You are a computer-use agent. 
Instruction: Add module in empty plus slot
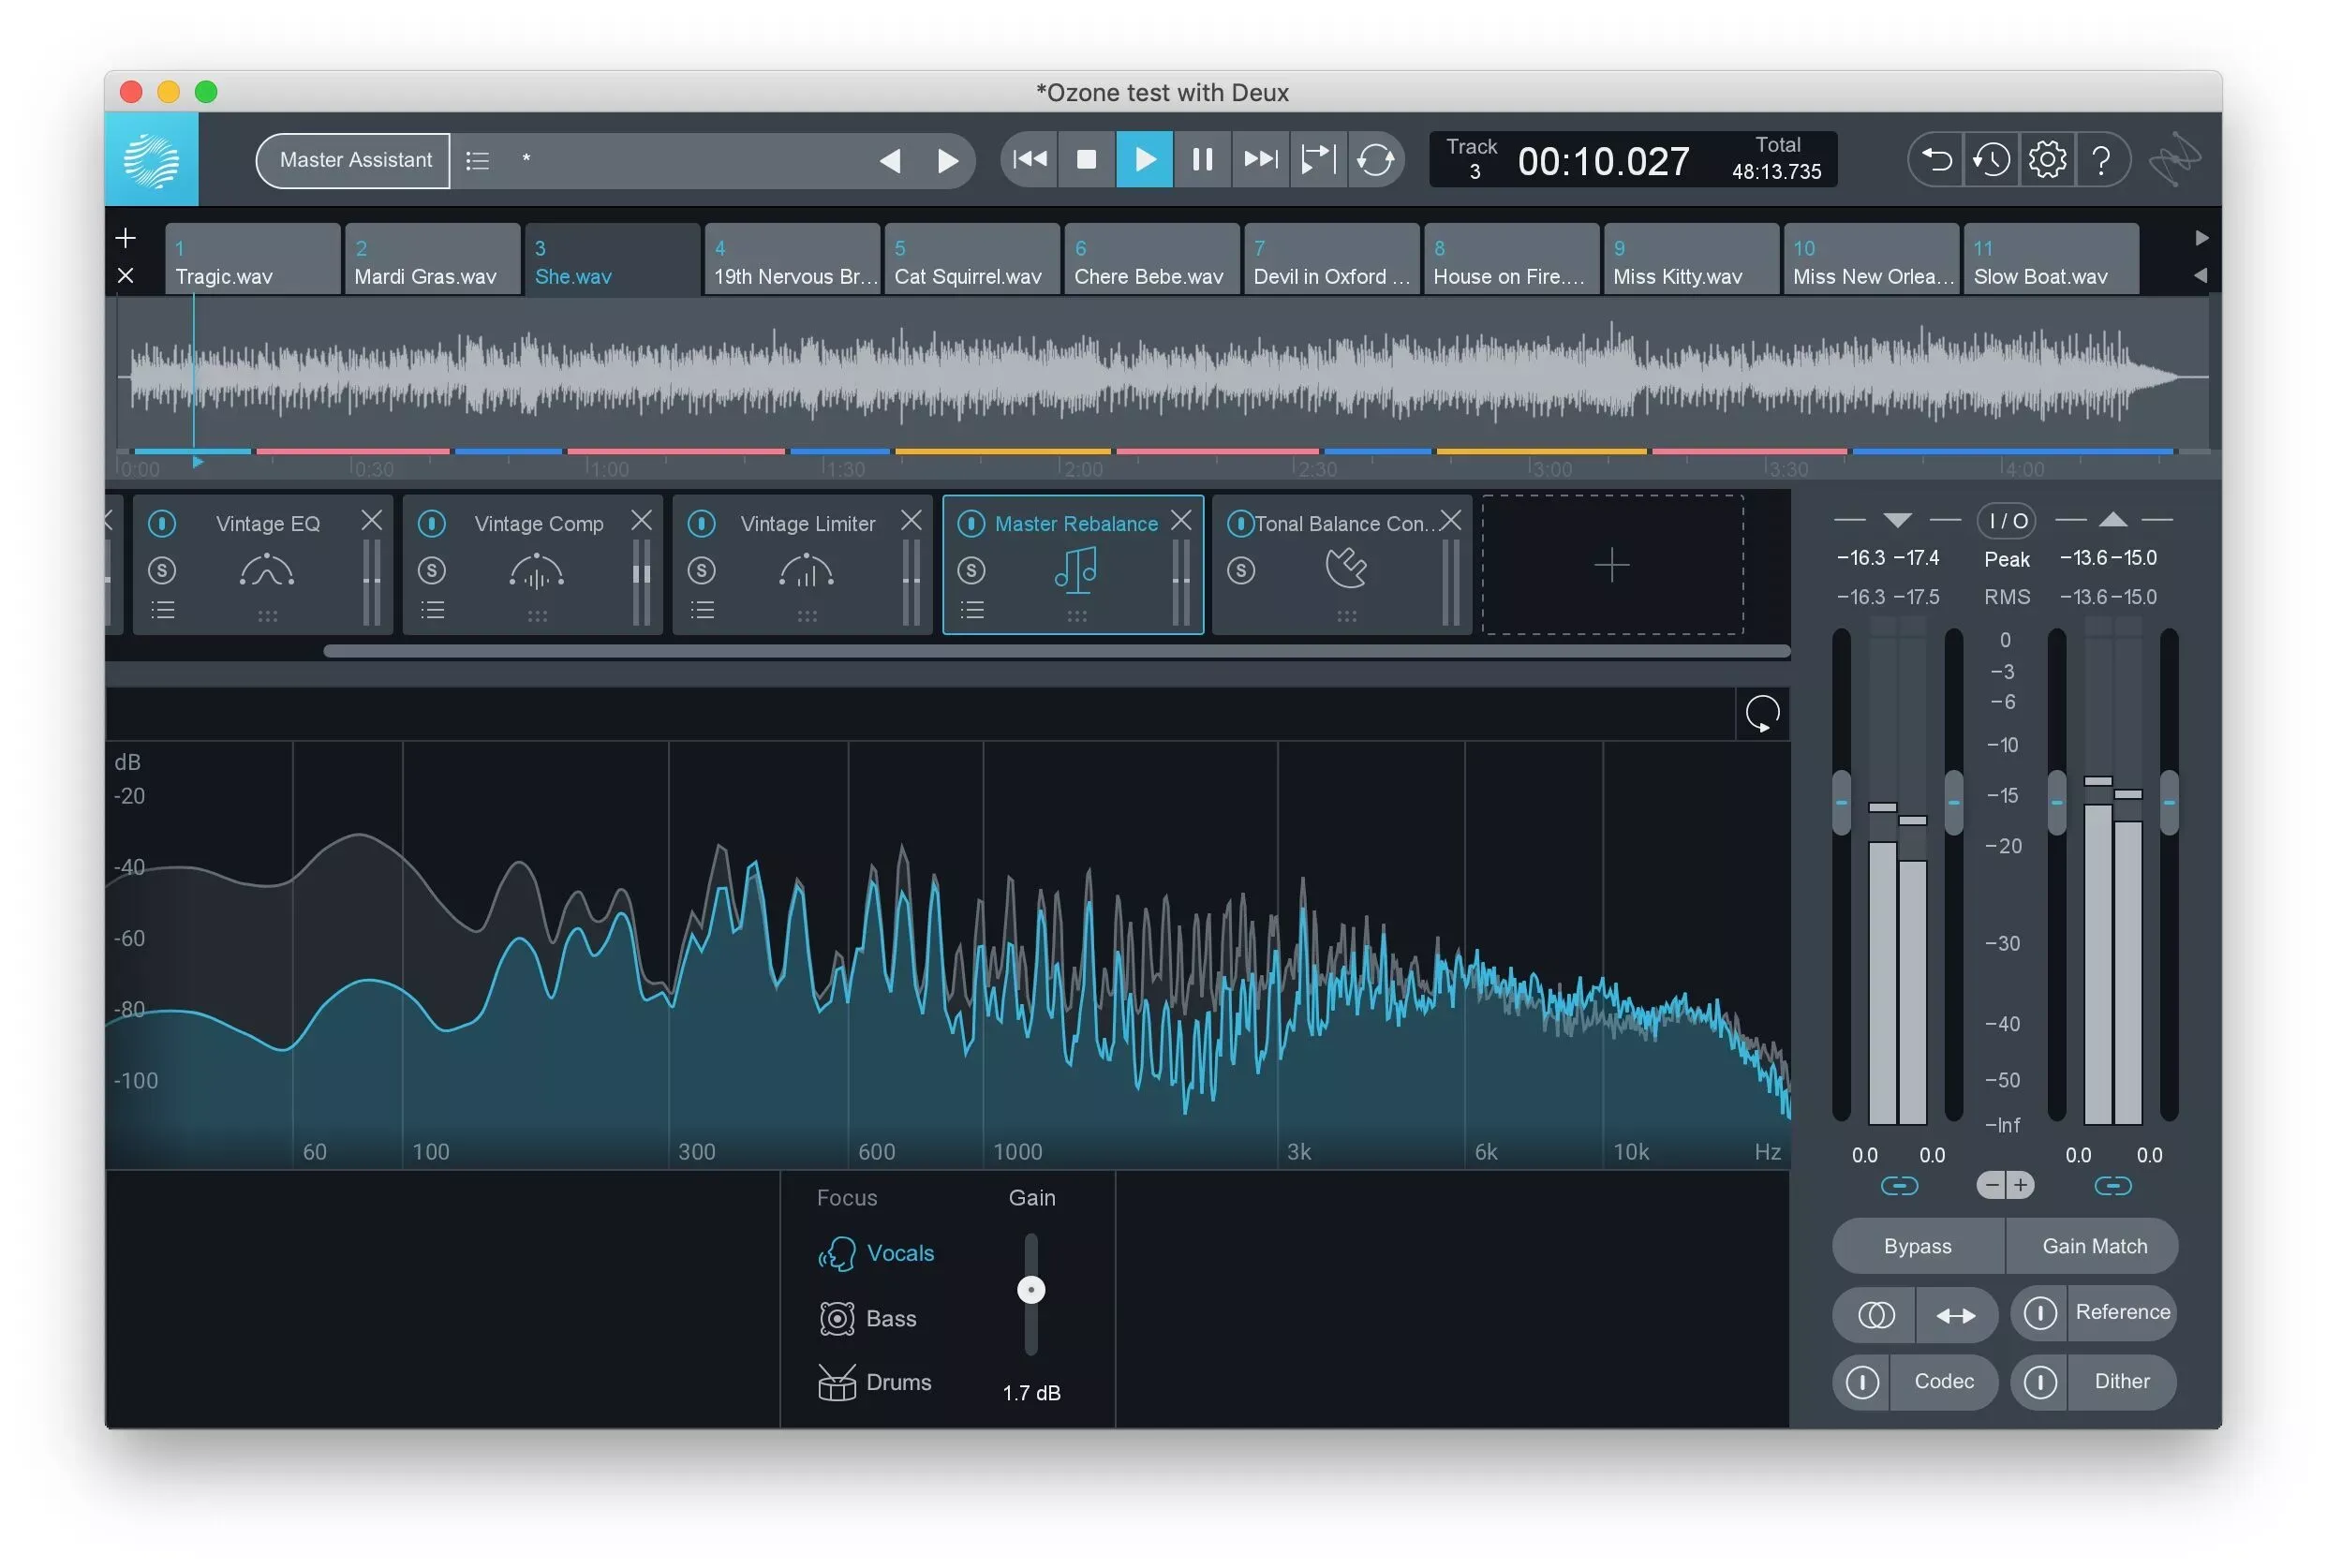(1611, 565)
